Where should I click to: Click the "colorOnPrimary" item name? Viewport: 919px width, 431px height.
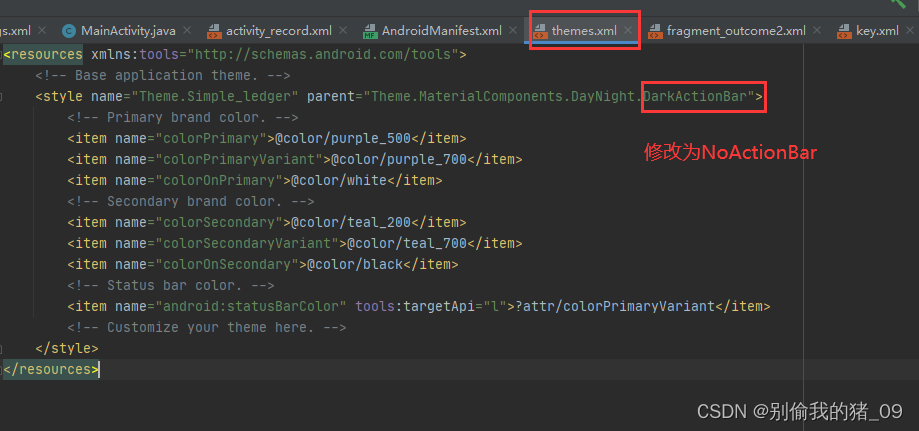(x=219, y=181)
